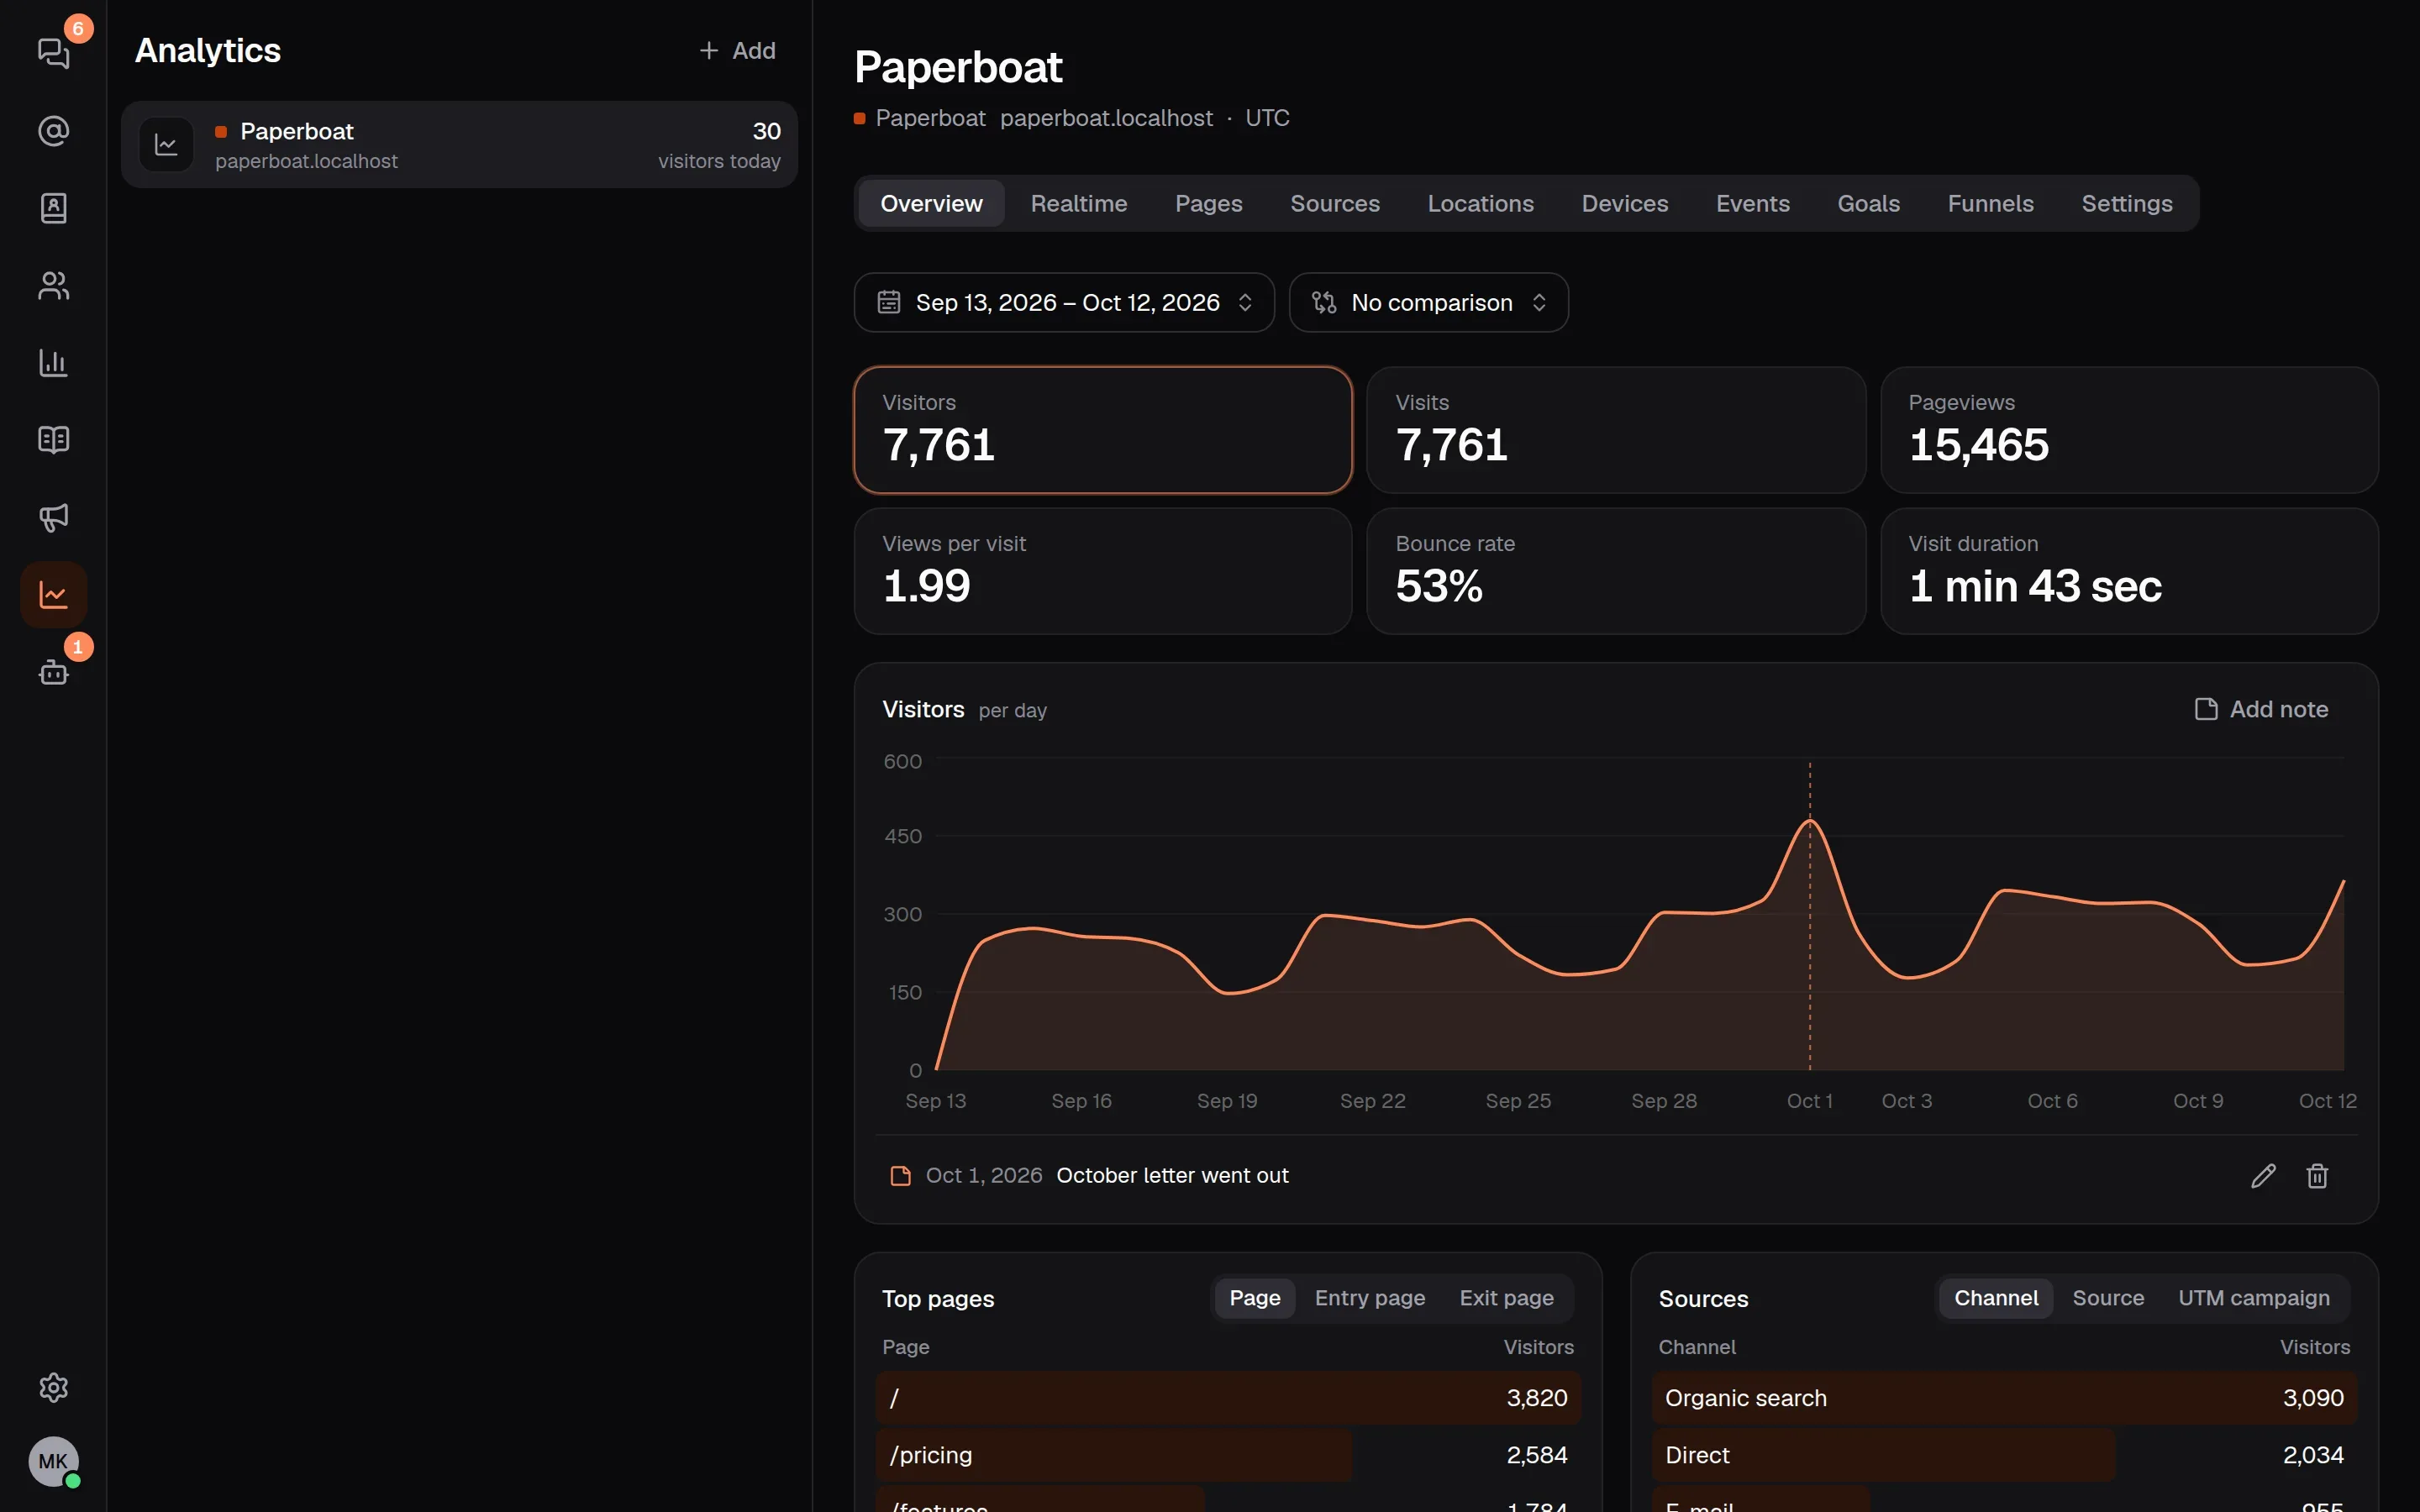Toggle Sources to Channel view
2420x1512 pixels.
tap(1996, 1298)
